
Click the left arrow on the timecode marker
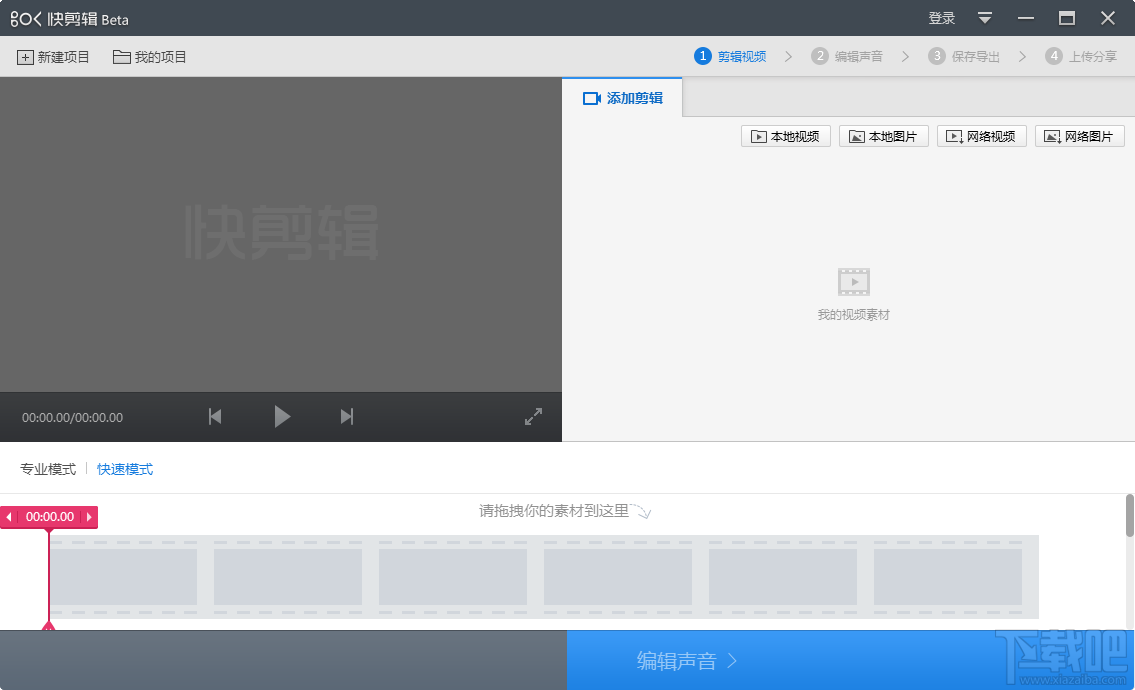[10, 517]
